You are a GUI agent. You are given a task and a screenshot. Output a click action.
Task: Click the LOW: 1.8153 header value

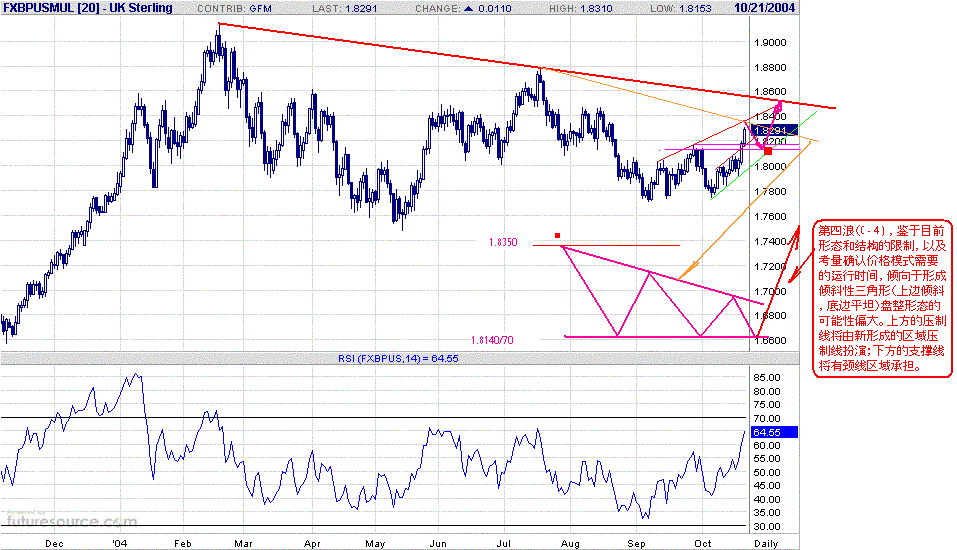click(682, 9)
